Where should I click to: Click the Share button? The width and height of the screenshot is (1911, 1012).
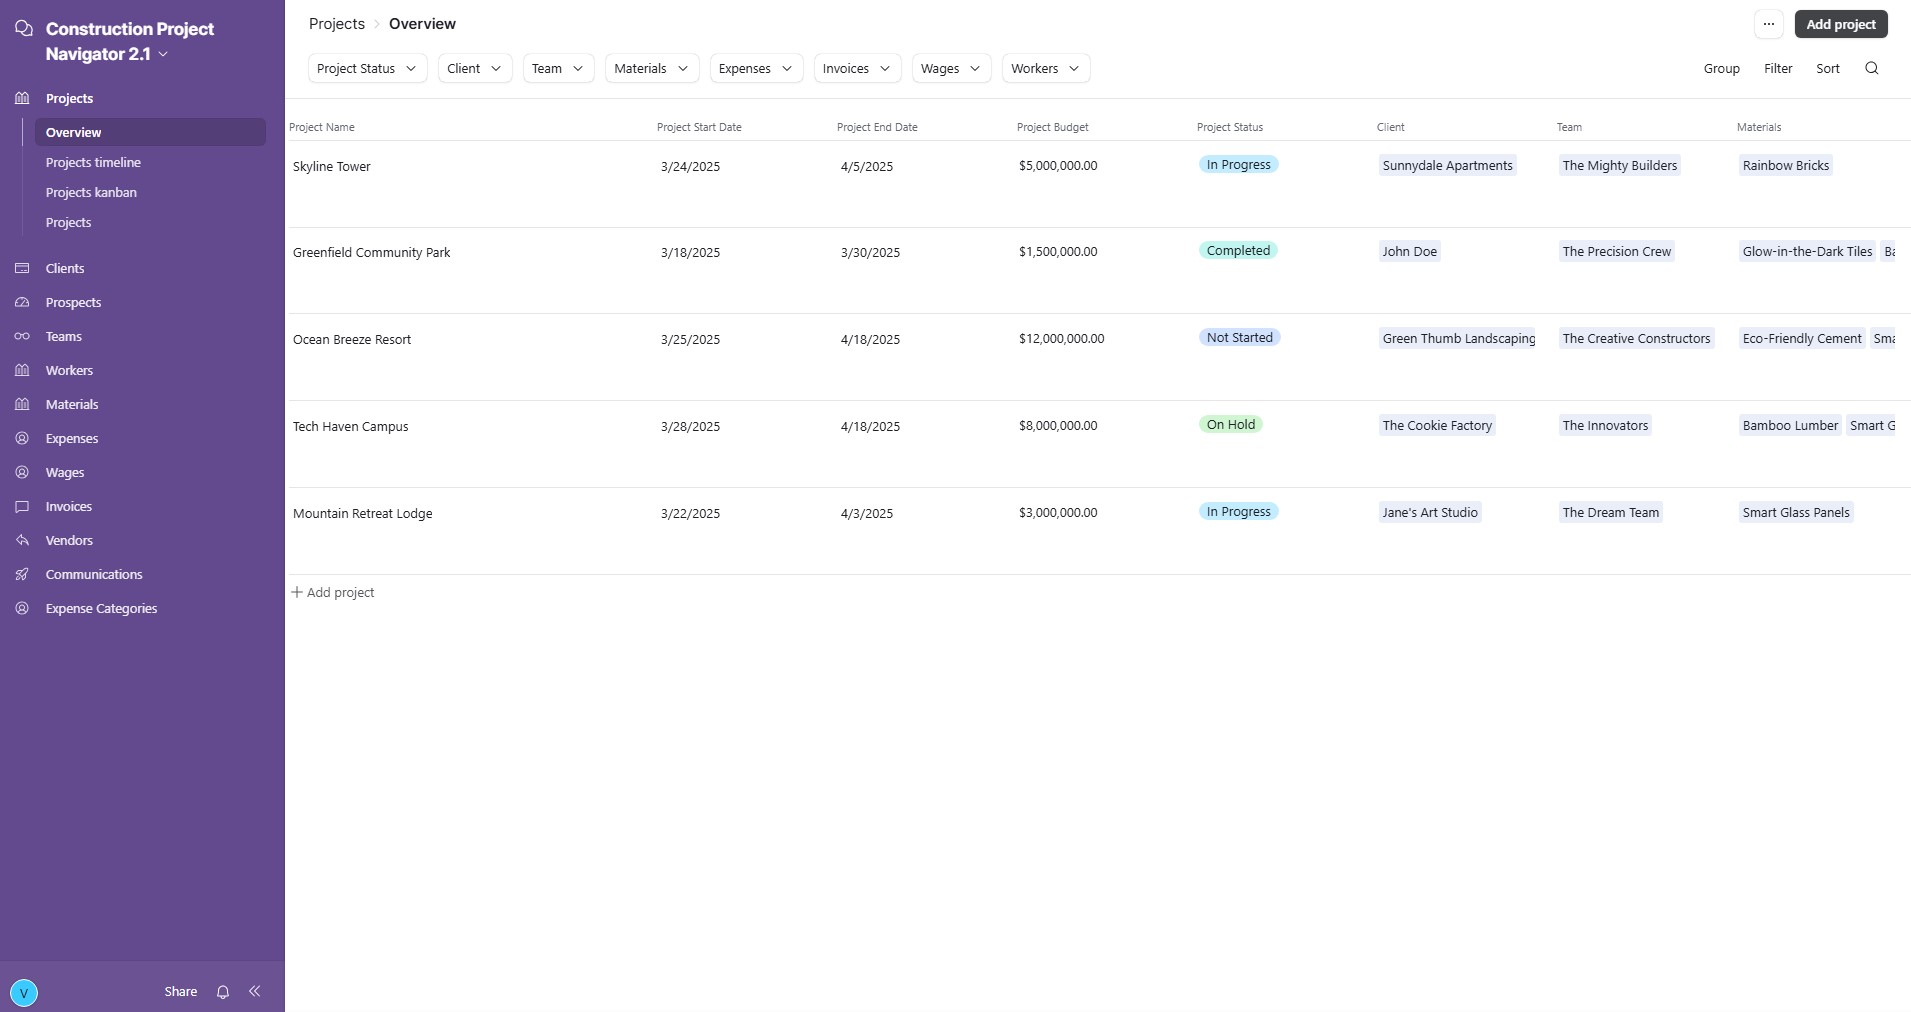[180, 991]
